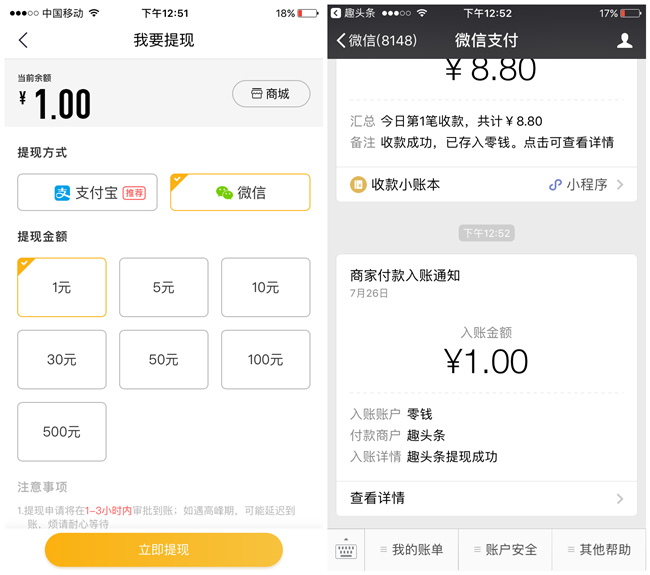Image resolution: width=650 pixels, height=575 pixels.
Task: Choose the 1元 withdrawal amount
Action: coord(62,287)
